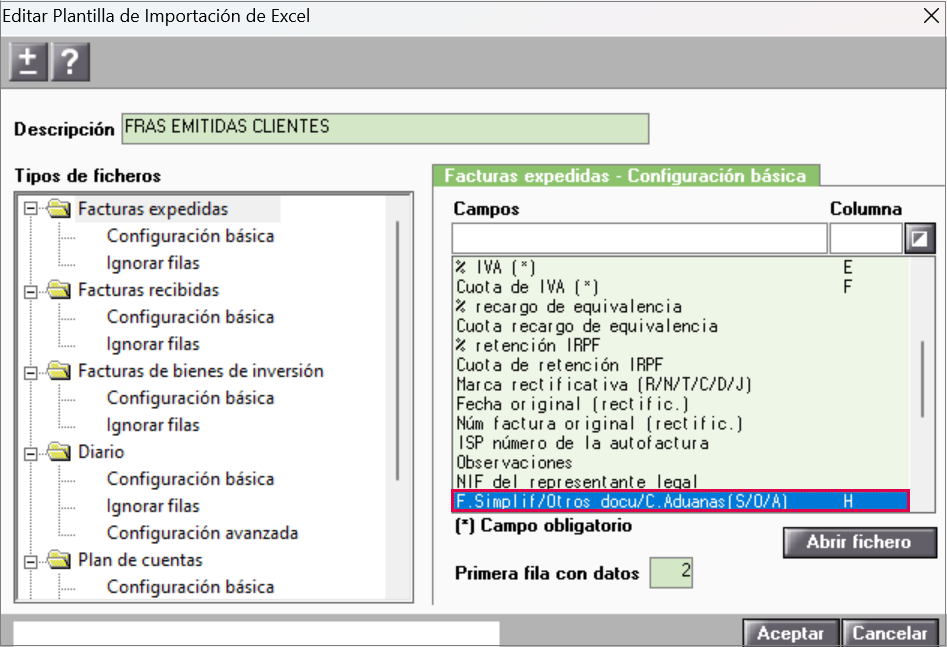
Task: Select 'NIF del representante legal' row
Action: click(681, 481)
